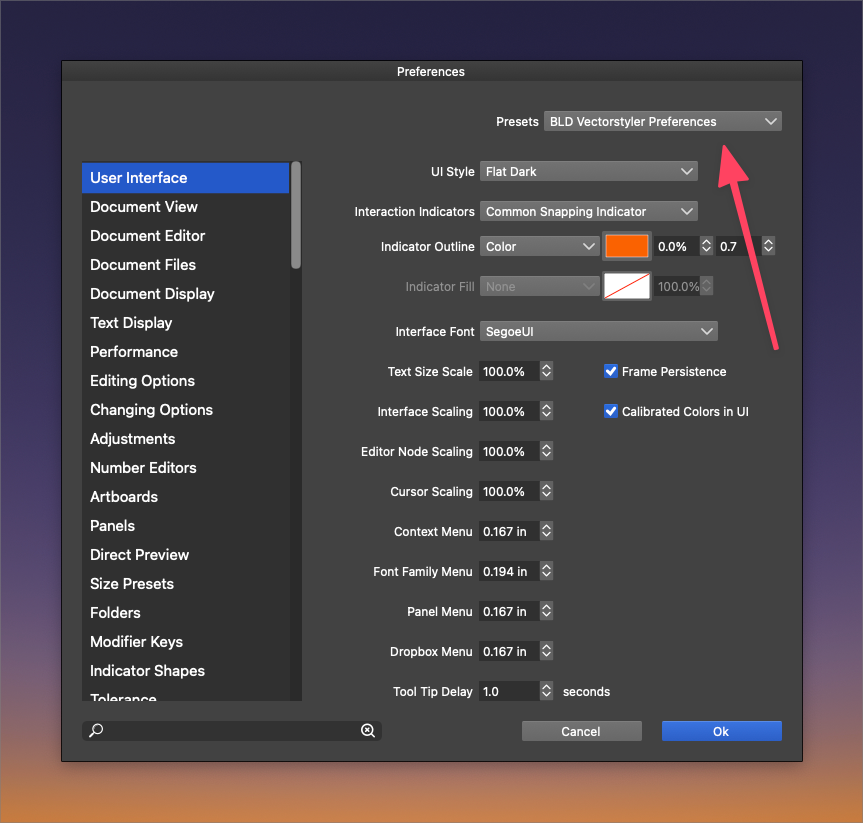This screenshot has width=863, height=823.
Task: Click the Interface Scaling stepper arrows
Action: (x=546, y=411)
